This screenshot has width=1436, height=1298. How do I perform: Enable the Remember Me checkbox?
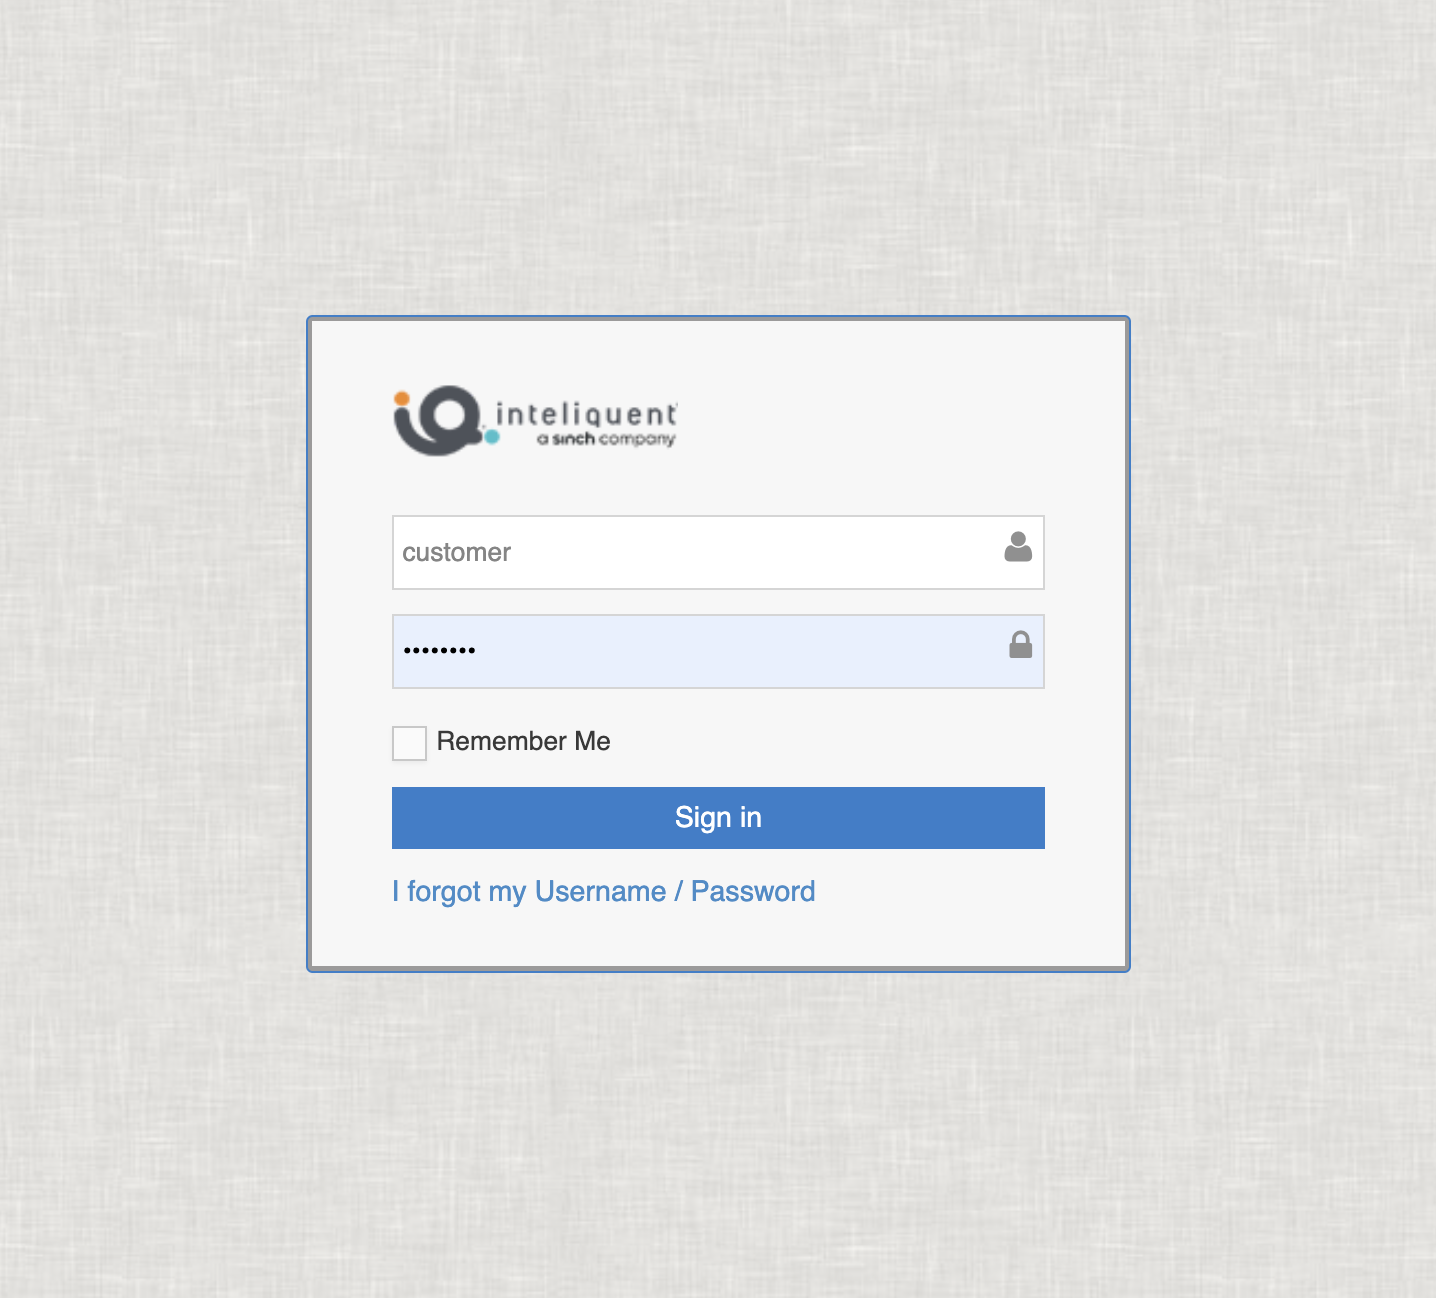[x=409, y=743]
